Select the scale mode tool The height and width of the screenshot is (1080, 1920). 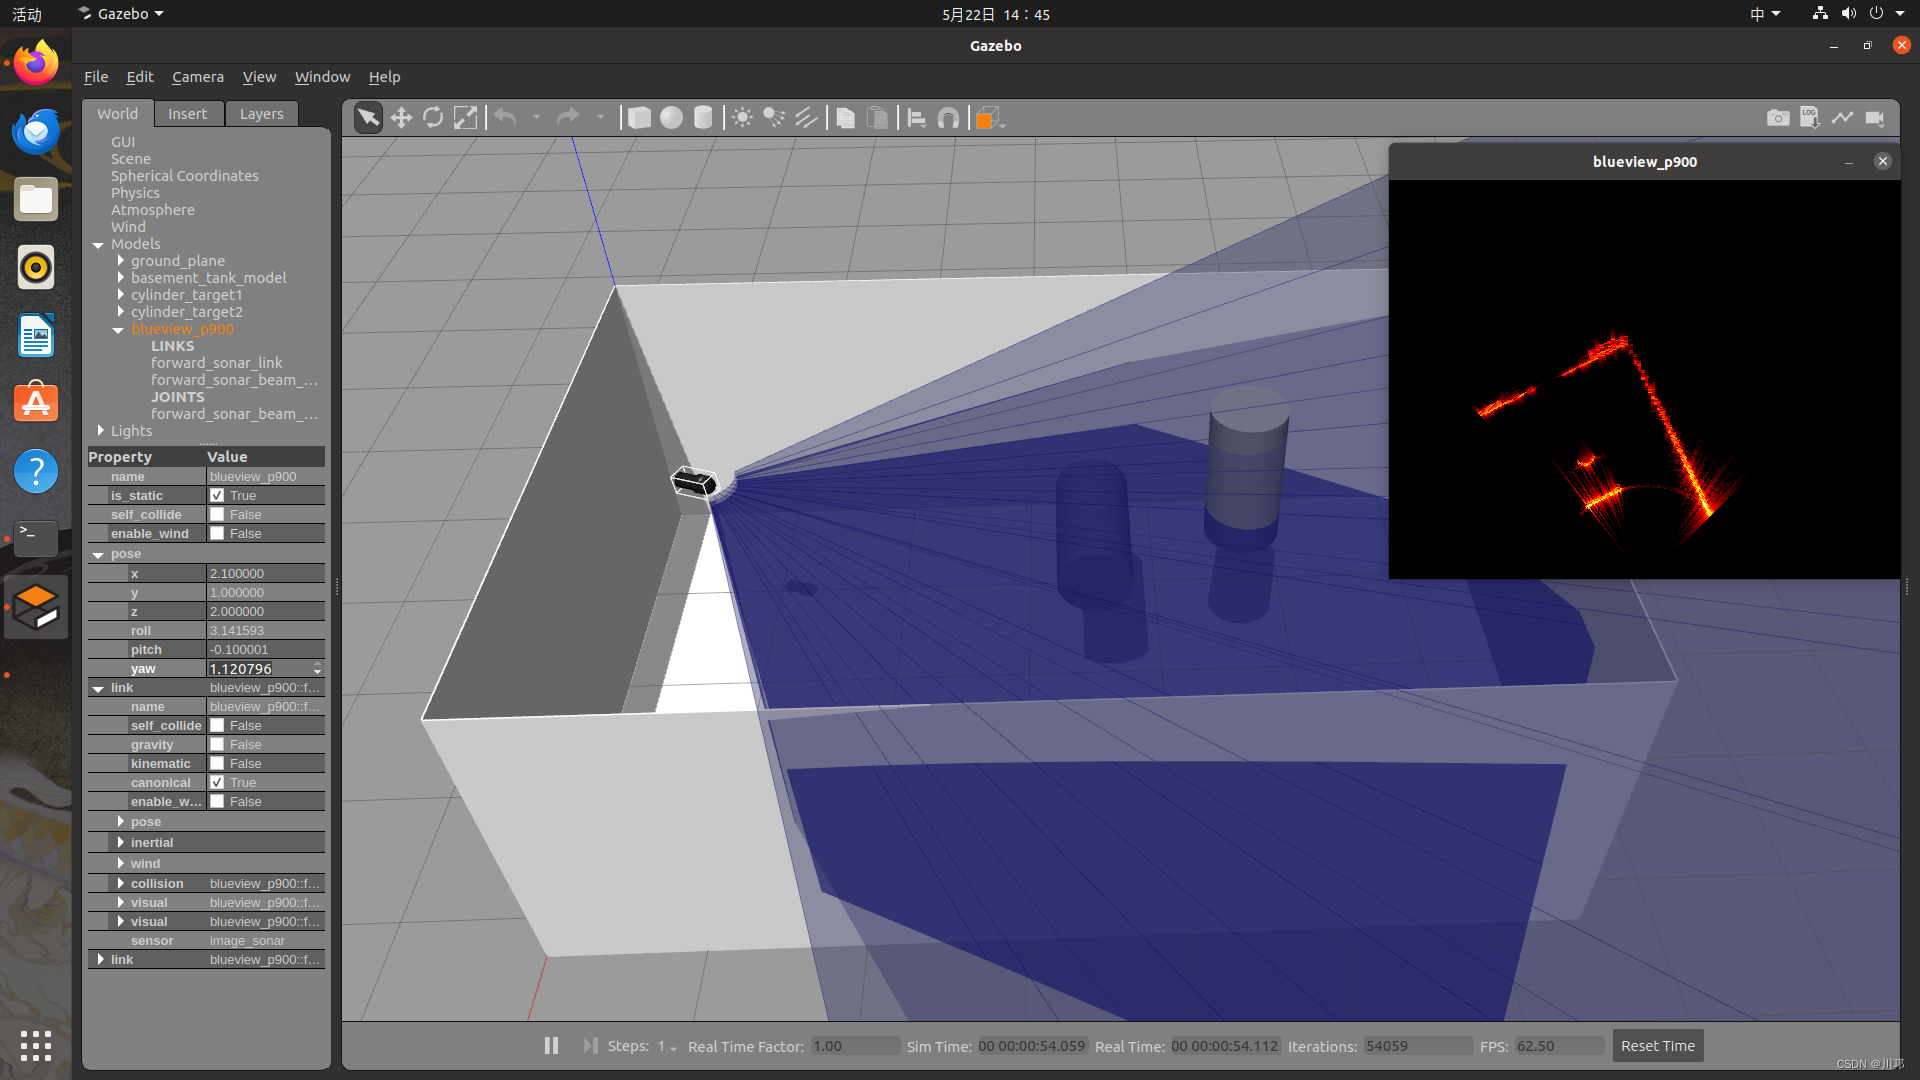pyautogui.click(x=465, y=118)
